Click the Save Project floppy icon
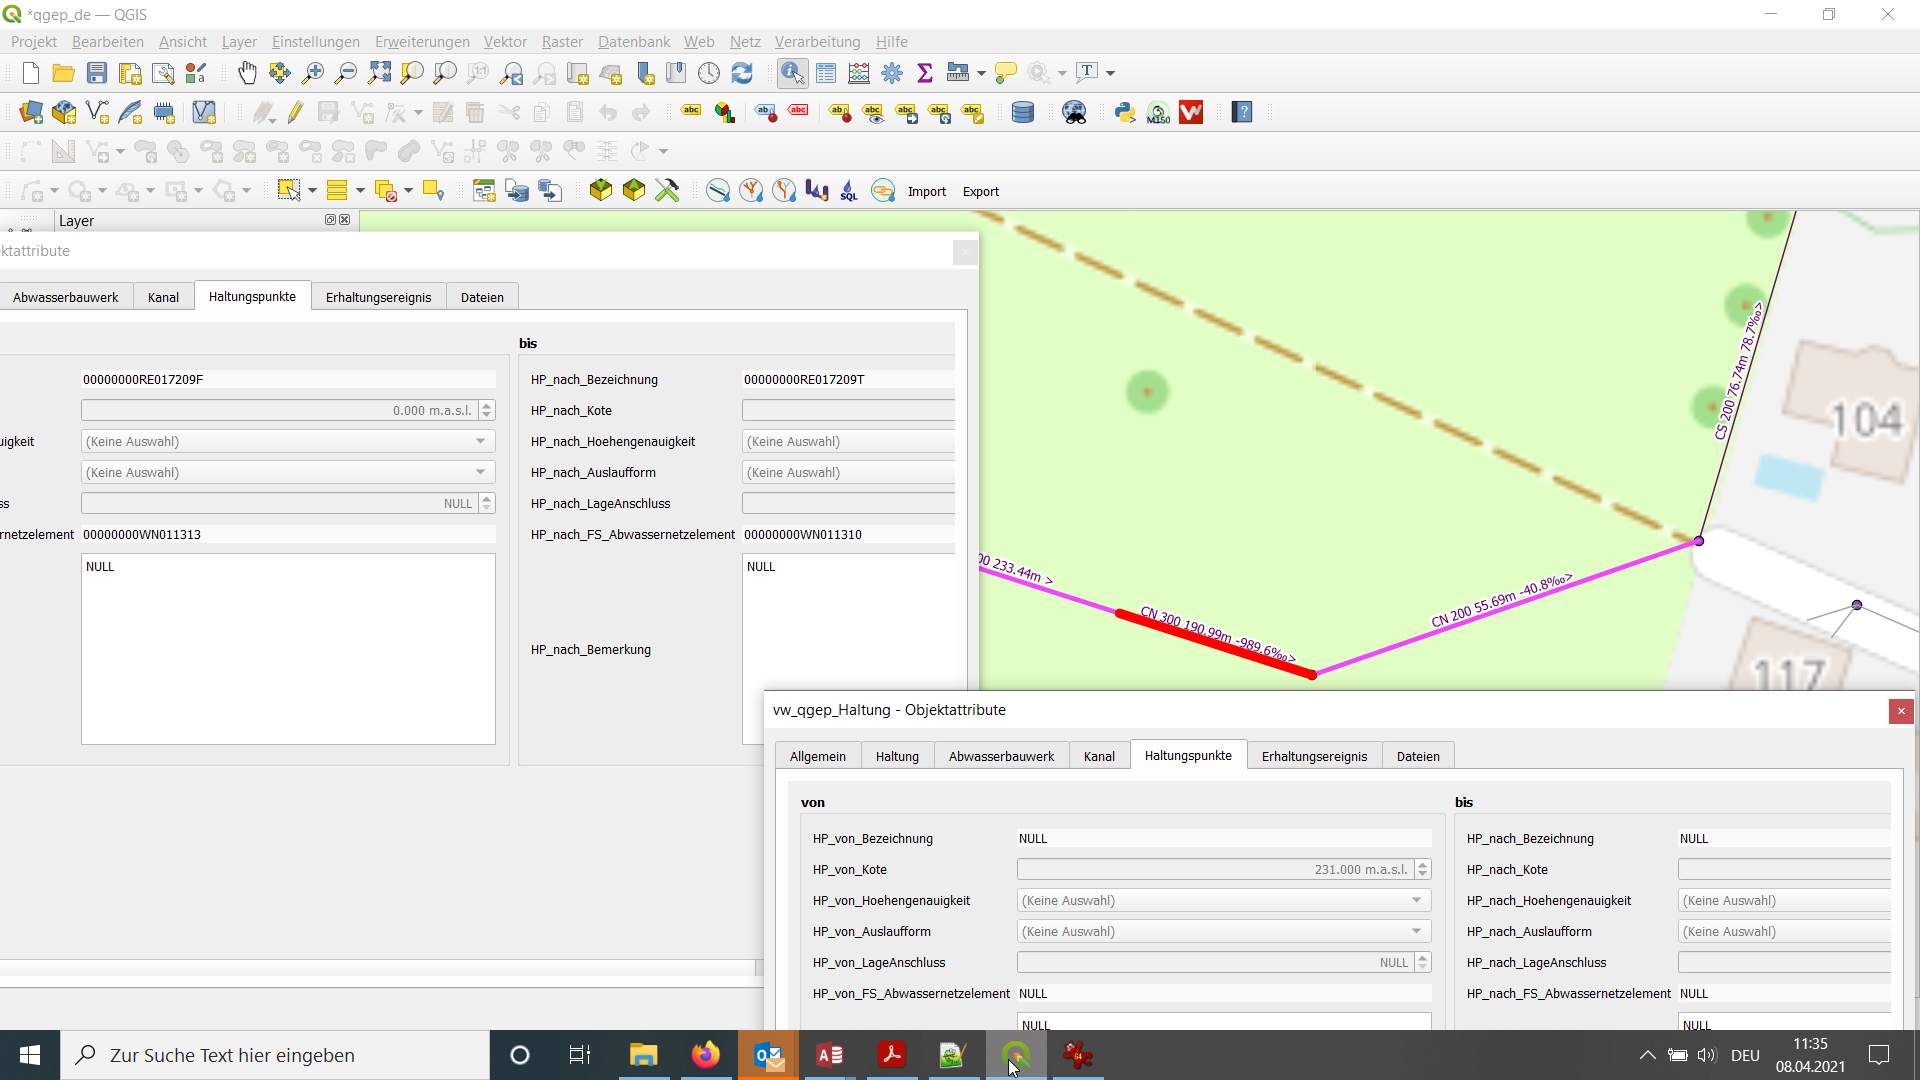Image resolution: width=1920 pixels, height=1080 pixels. point(97,73)
